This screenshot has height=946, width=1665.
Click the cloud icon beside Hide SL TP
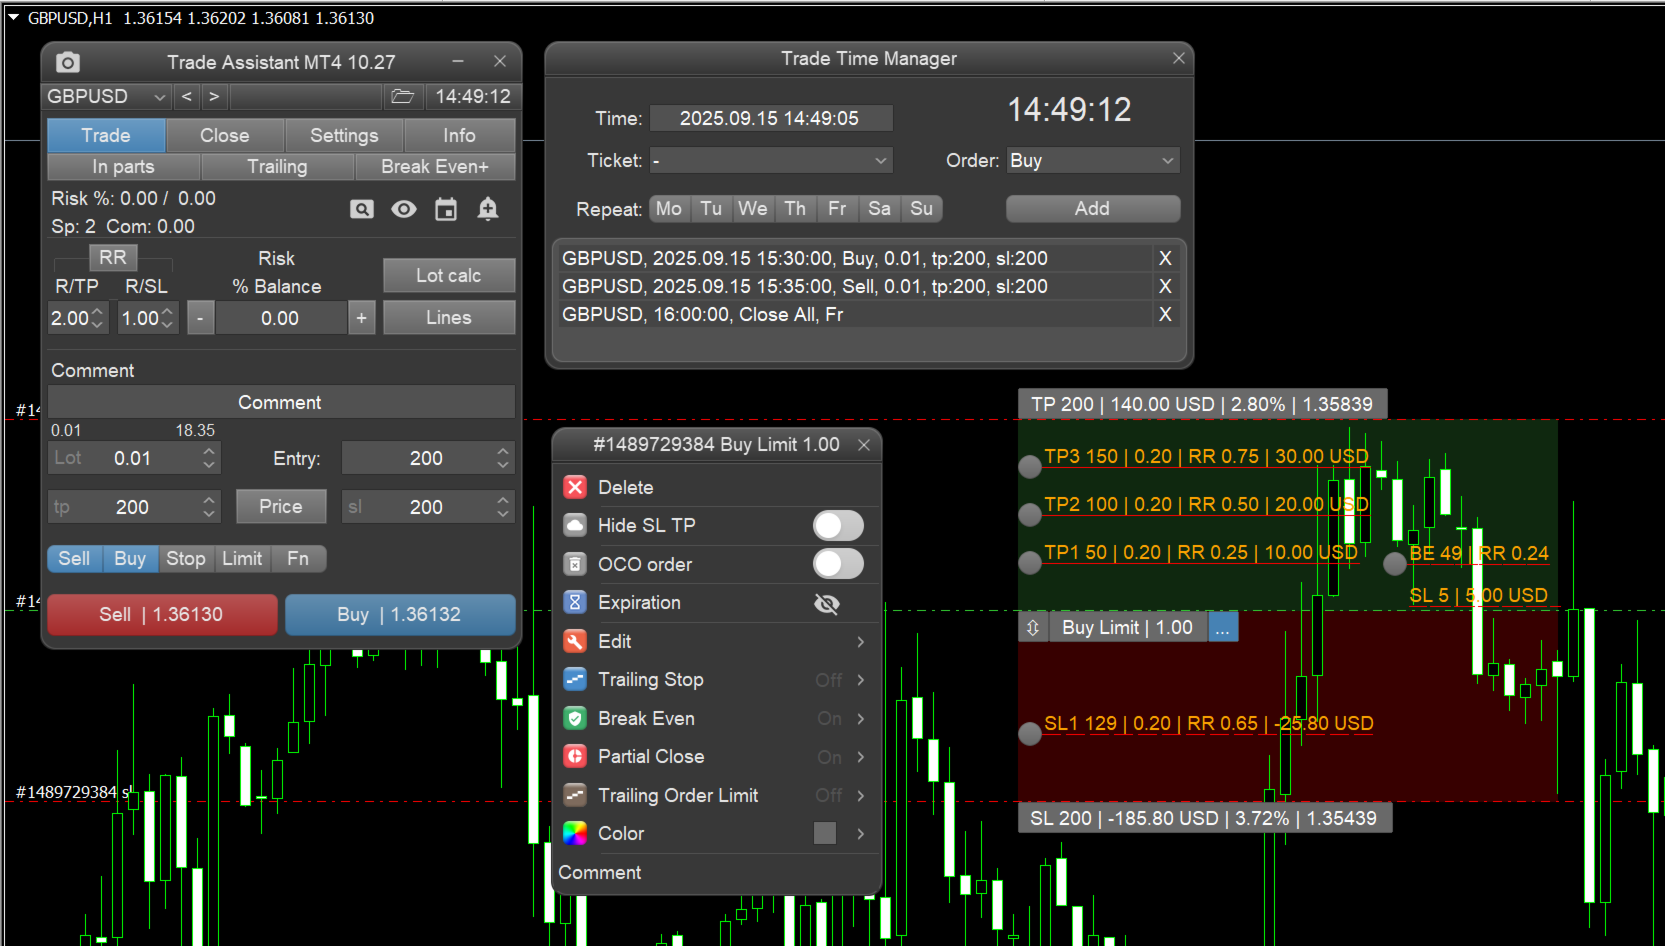pos(575,525)
